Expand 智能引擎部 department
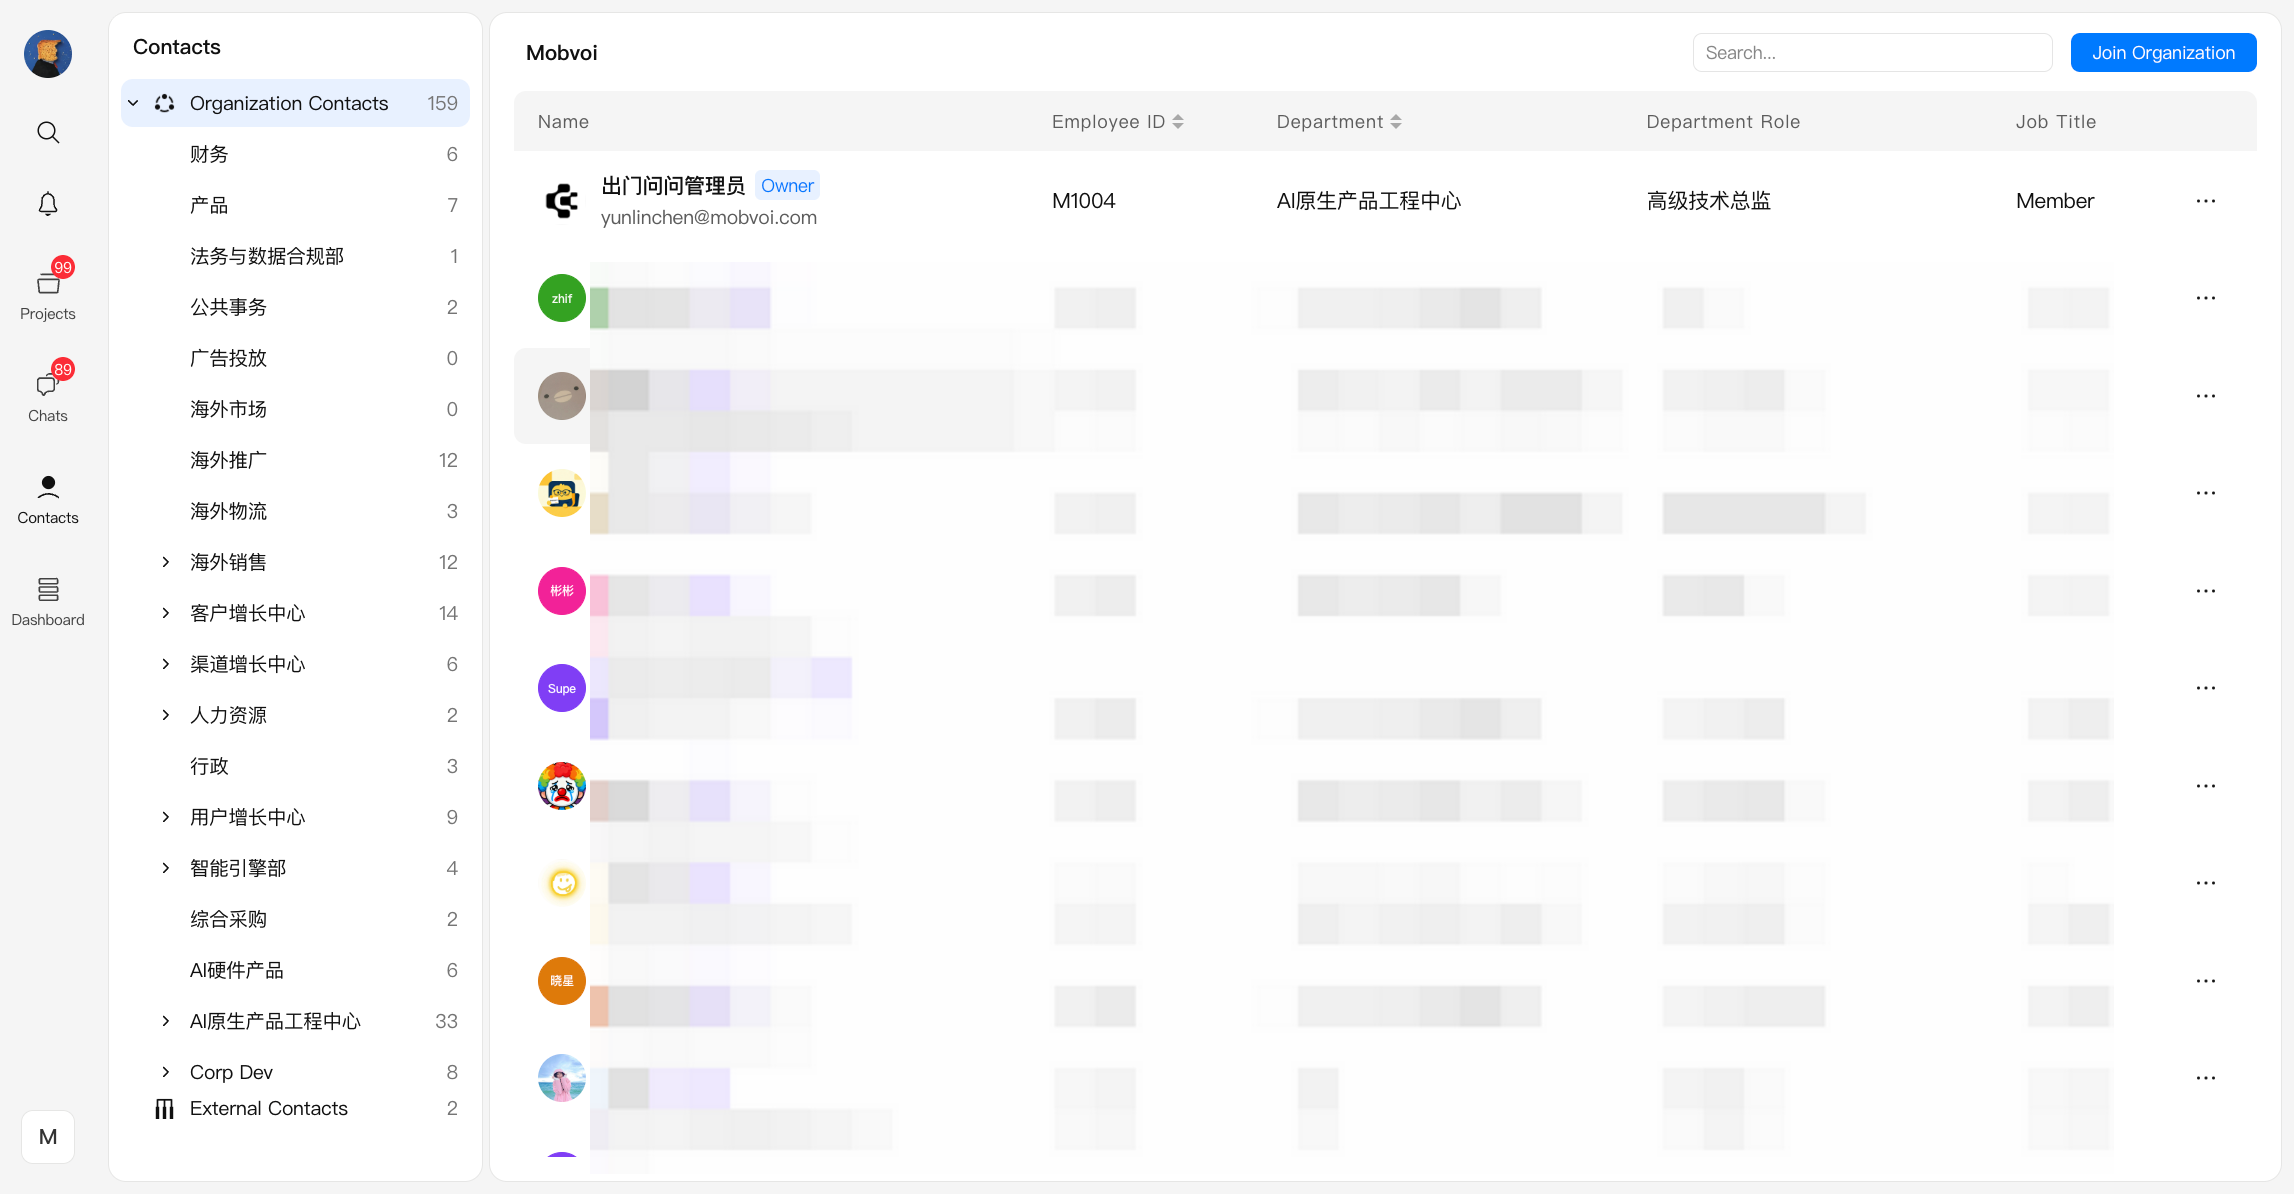The width and height of the screenshot is (2294, 1194). (166, 868)
